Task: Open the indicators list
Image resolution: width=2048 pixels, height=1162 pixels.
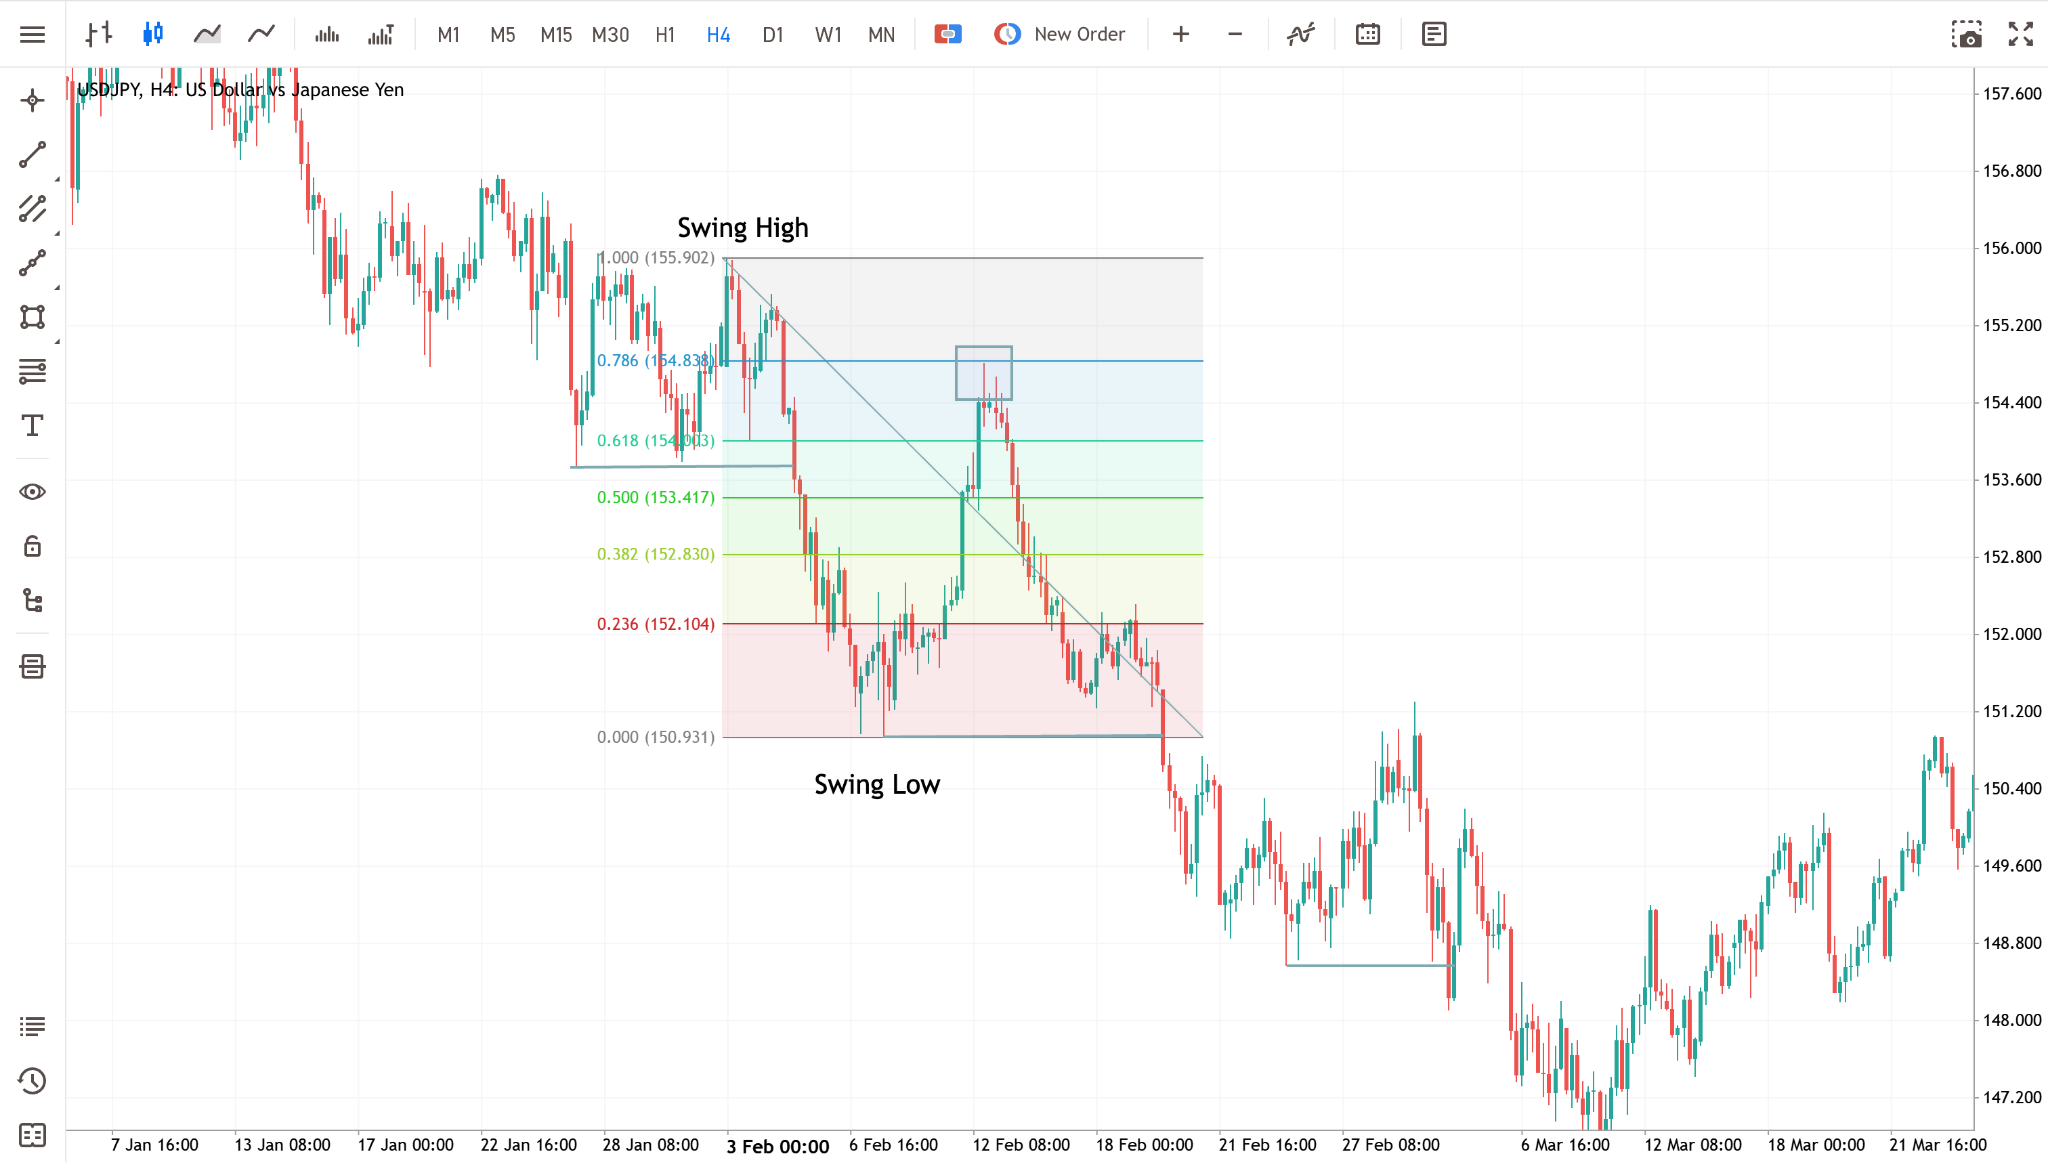Action: (1300, 34)
